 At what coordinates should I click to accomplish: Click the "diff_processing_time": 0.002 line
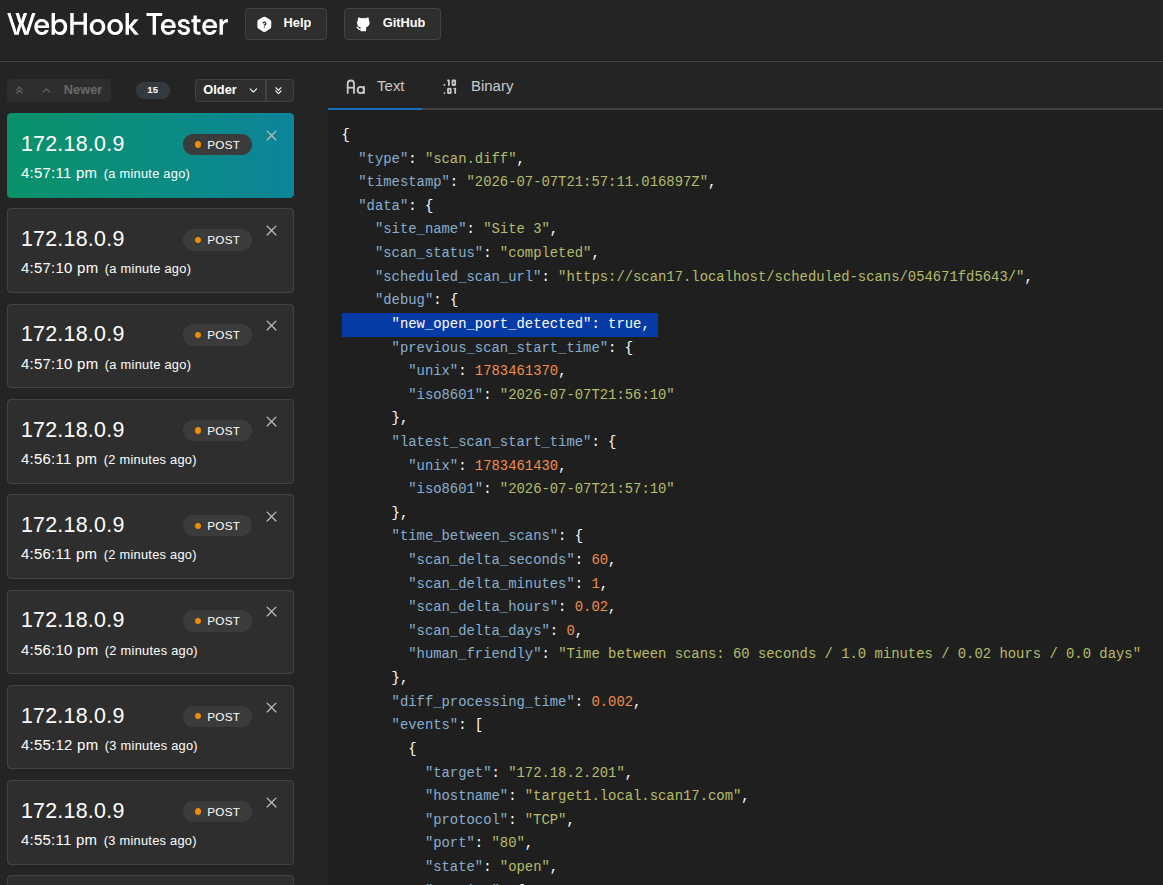[x=515, y=701]
